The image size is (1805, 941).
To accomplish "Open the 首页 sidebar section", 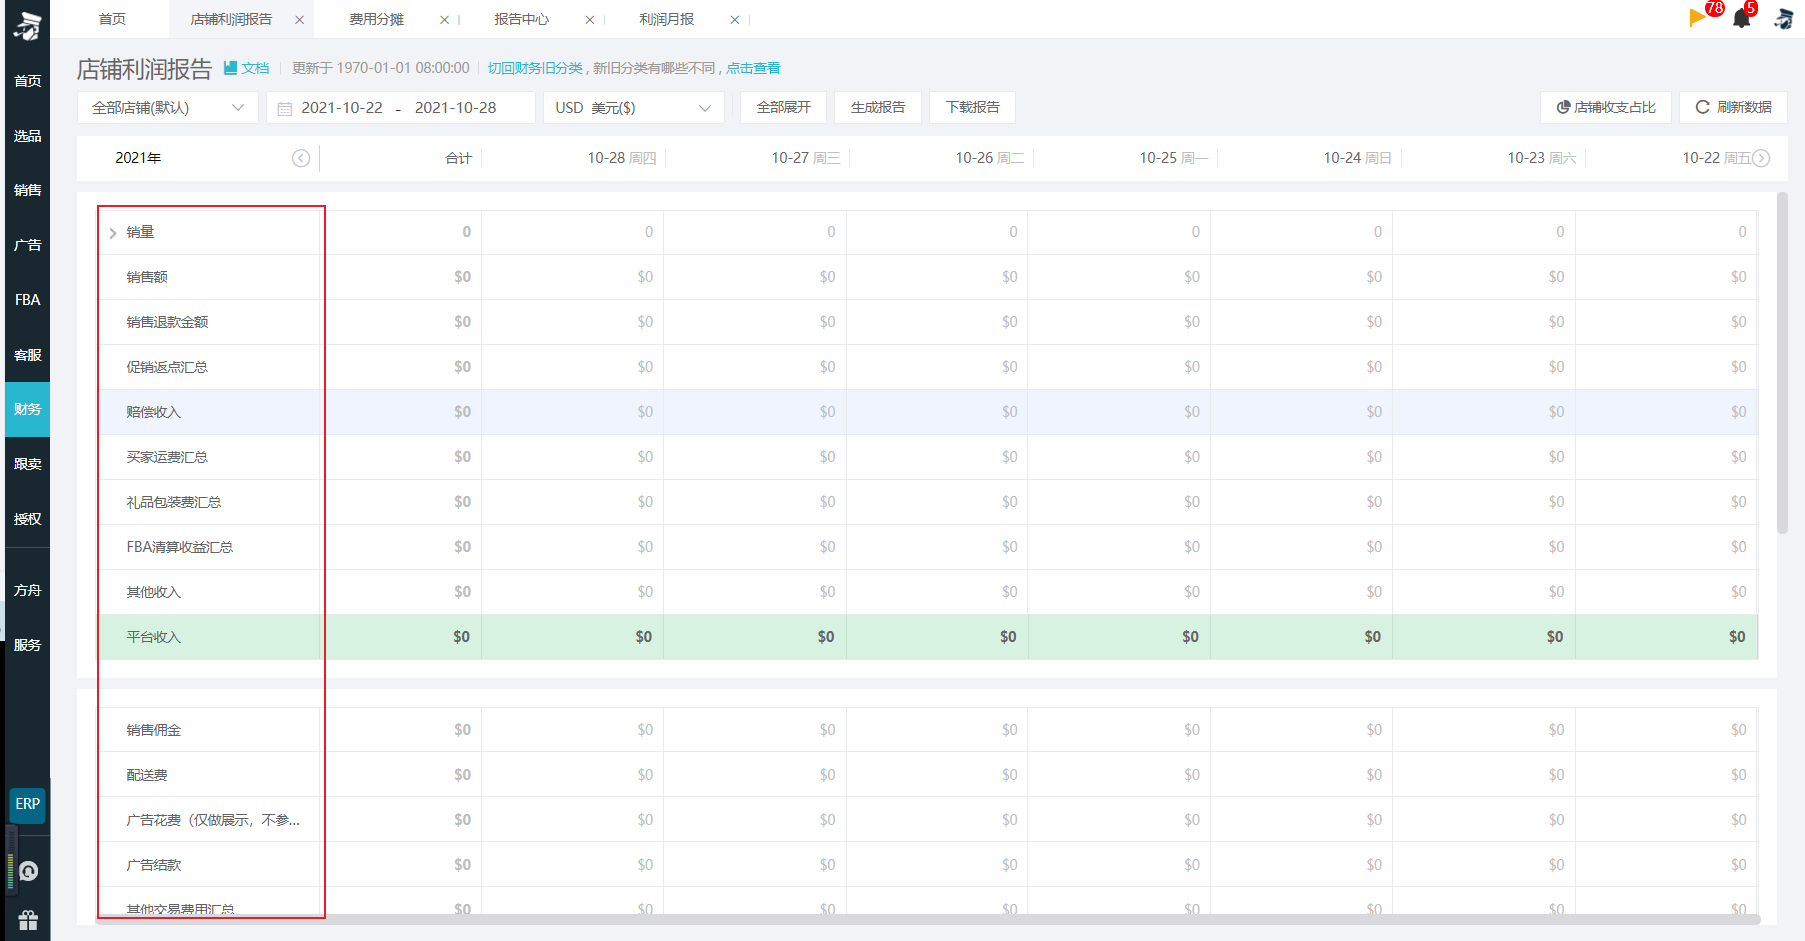I will (x=27, y=81).
